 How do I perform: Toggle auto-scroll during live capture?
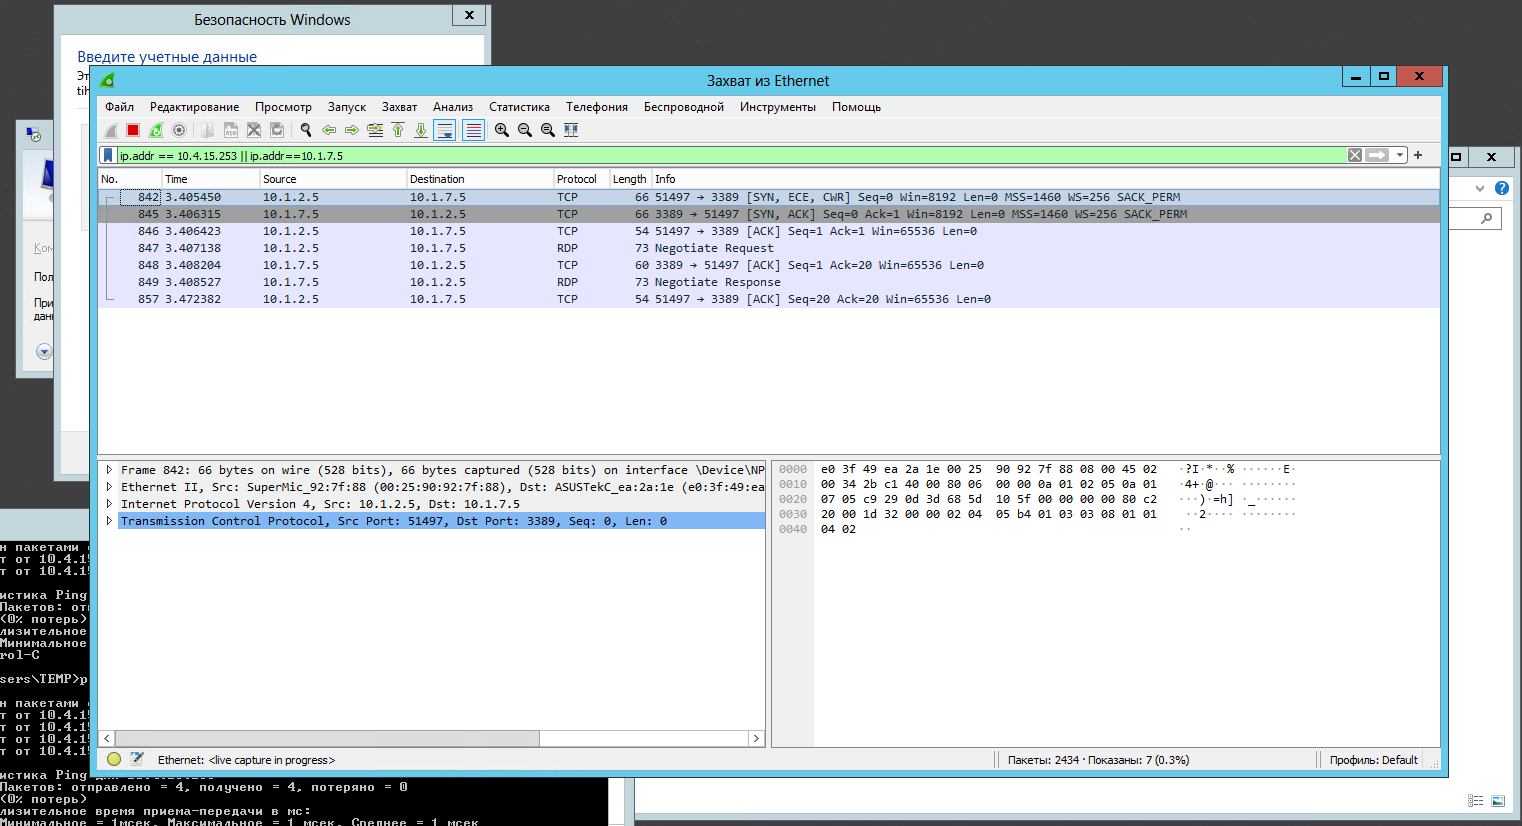click(445, 130)
